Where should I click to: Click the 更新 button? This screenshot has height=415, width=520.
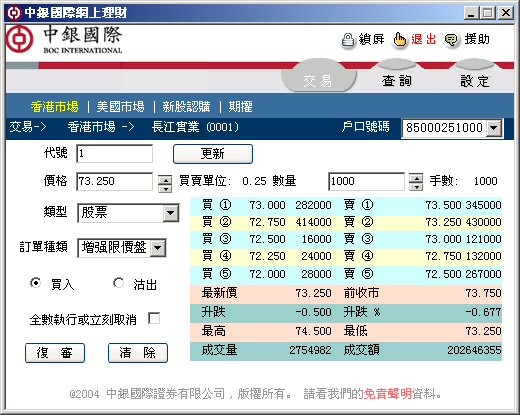point(213,154)
